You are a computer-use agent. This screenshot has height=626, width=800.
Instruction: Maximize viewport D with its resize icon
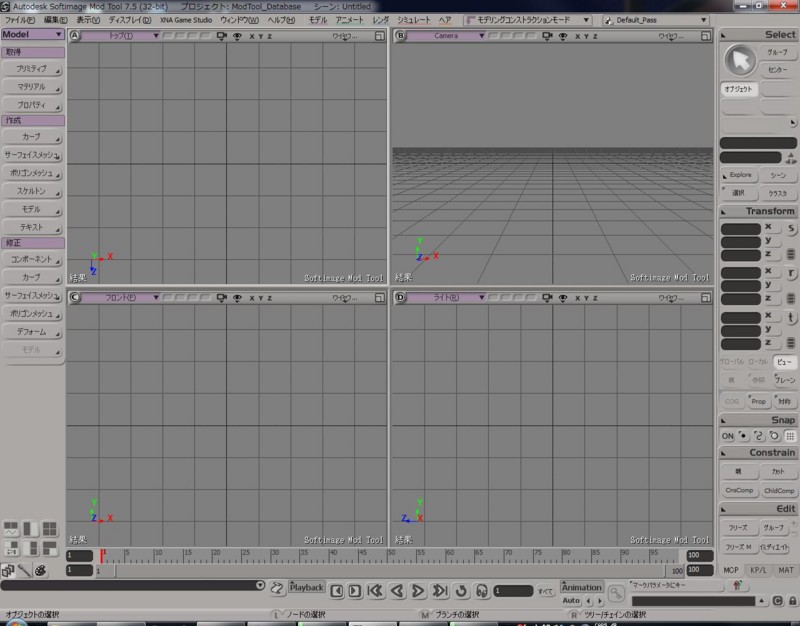(x=706, y=297)
